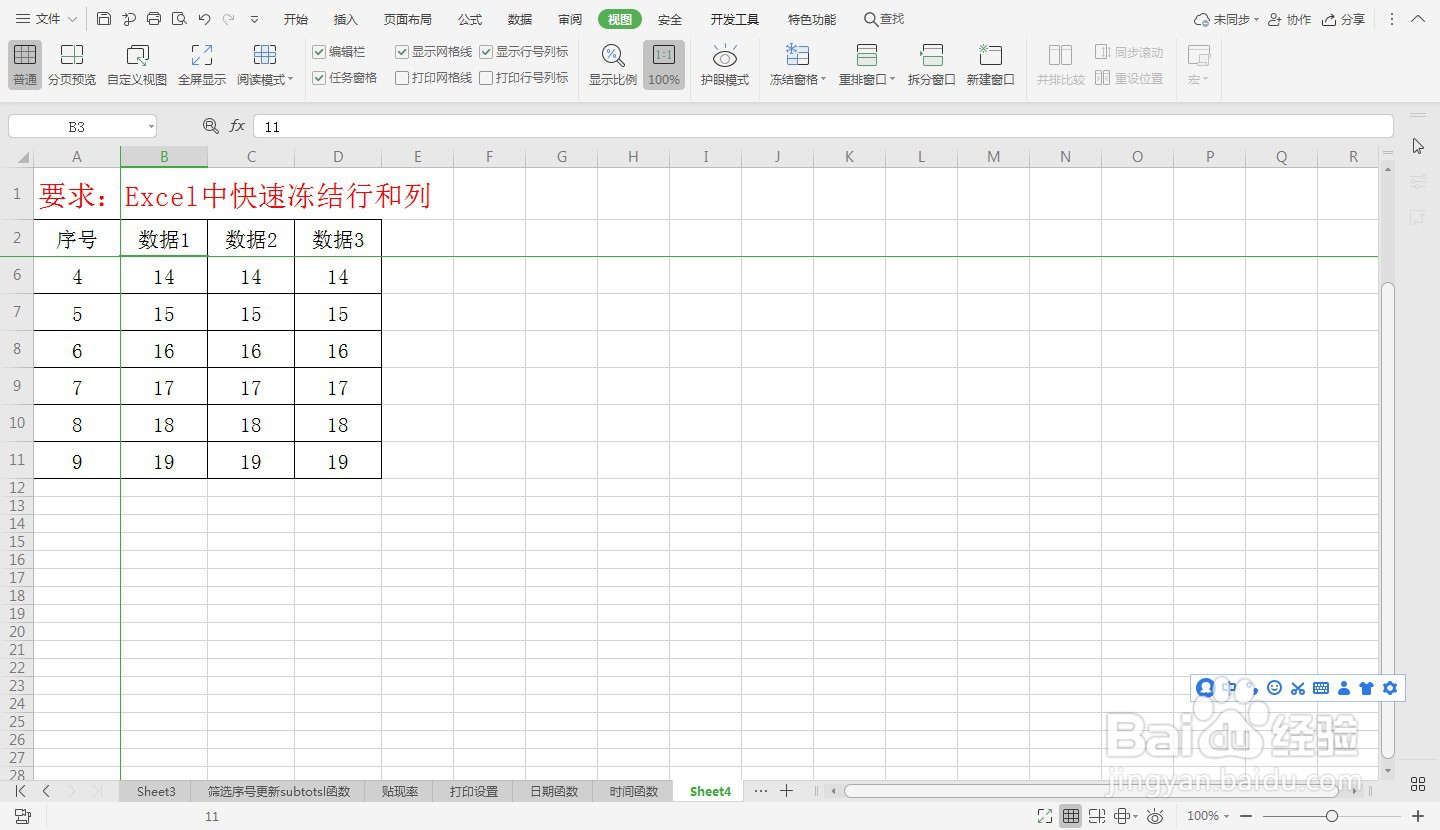Click the Undo arrow icon

(204, 19)
